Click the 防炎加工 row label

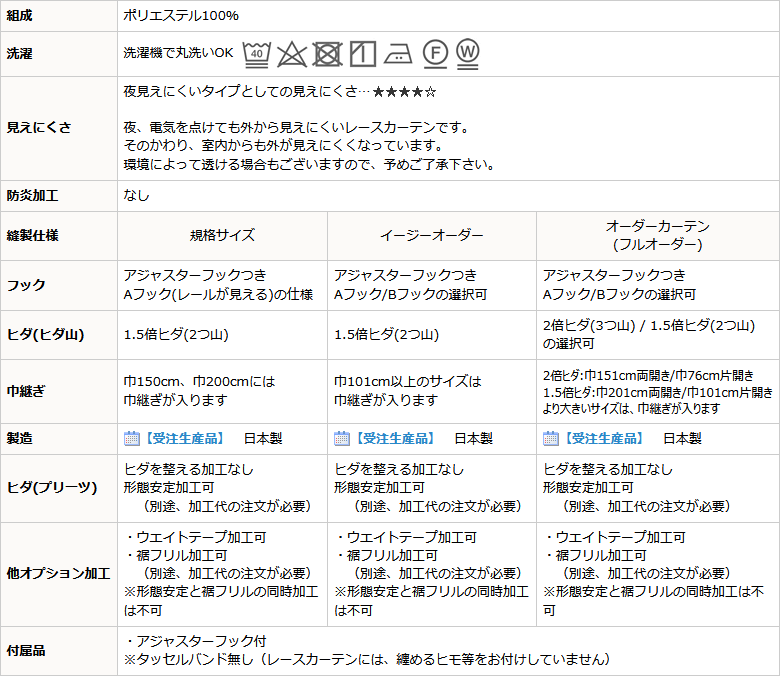(x=32, y=195)
